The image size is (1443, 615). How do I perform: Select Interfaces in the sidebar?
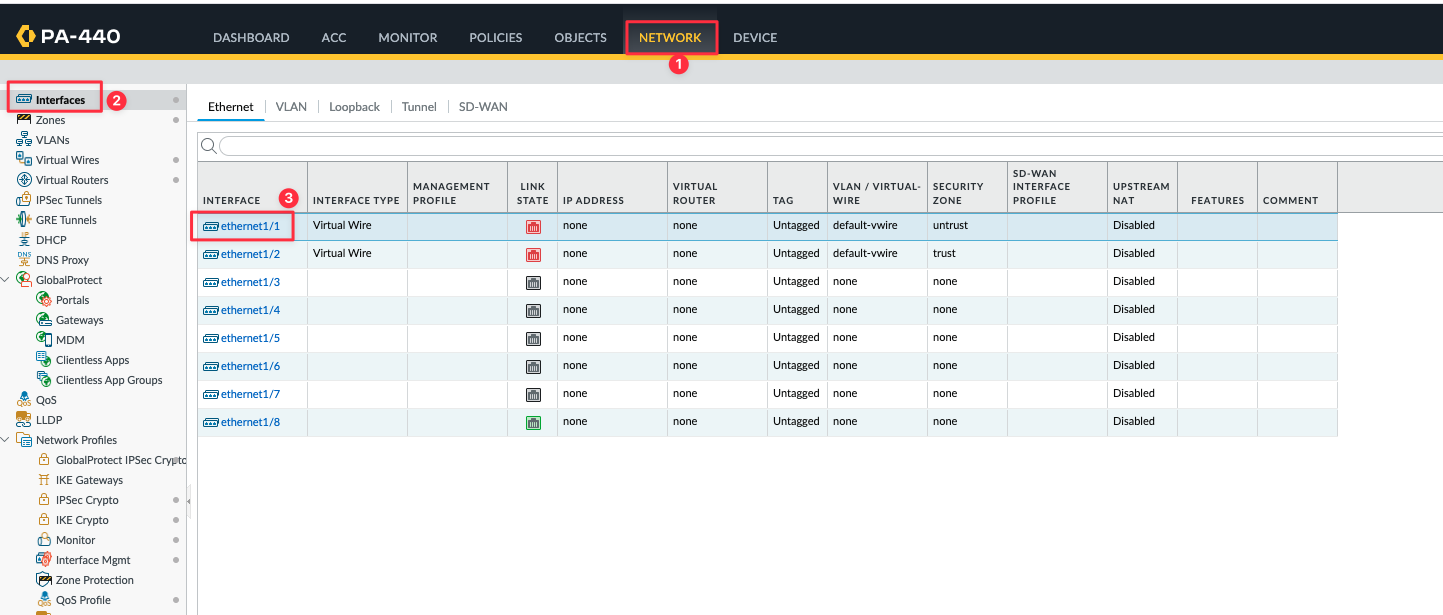pos(61,100)
